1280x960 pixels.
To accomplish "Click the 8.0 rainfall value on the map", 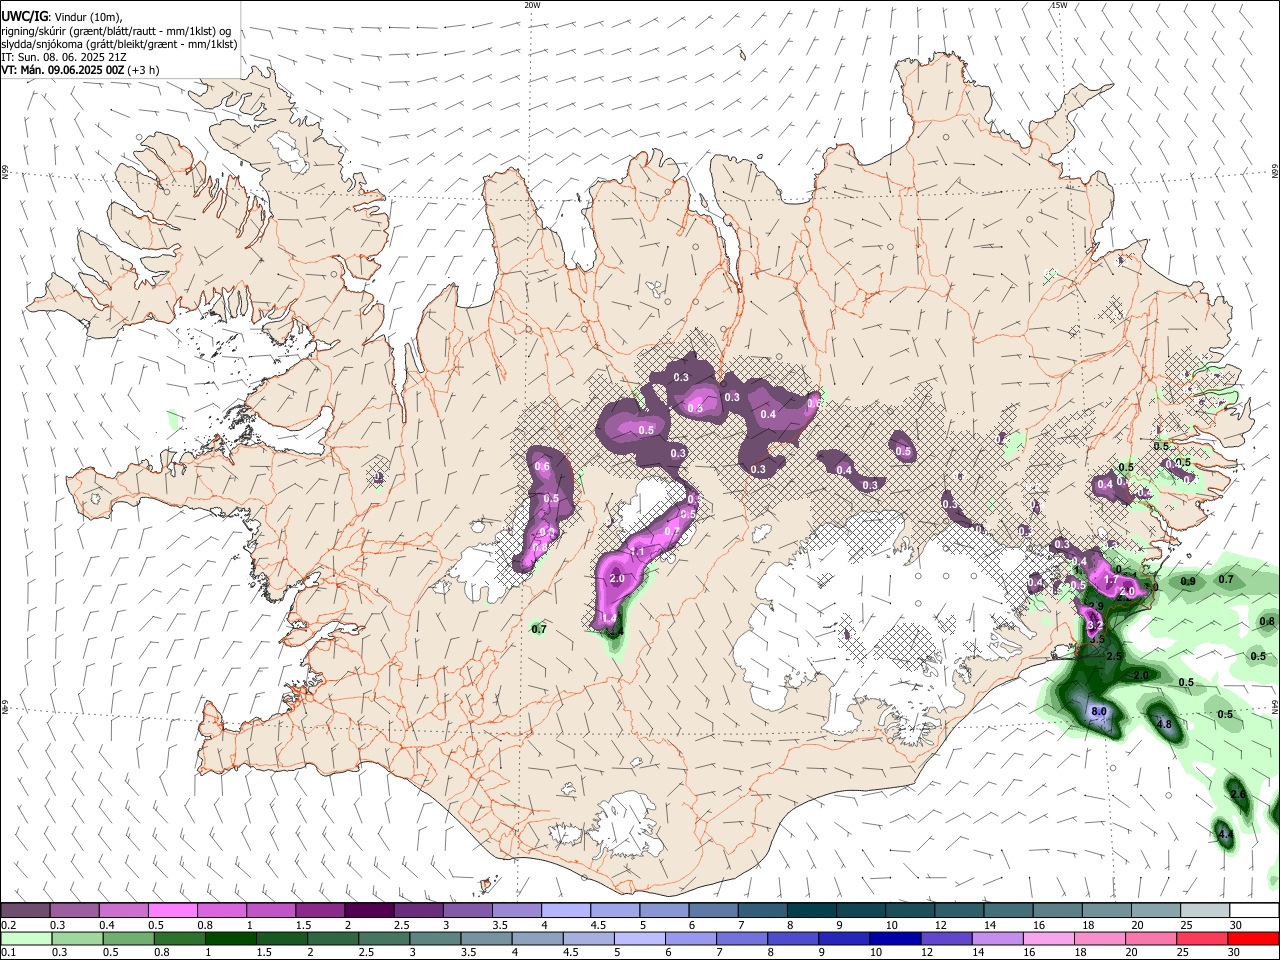I will pyautogui.click(x=1099, y=711).
